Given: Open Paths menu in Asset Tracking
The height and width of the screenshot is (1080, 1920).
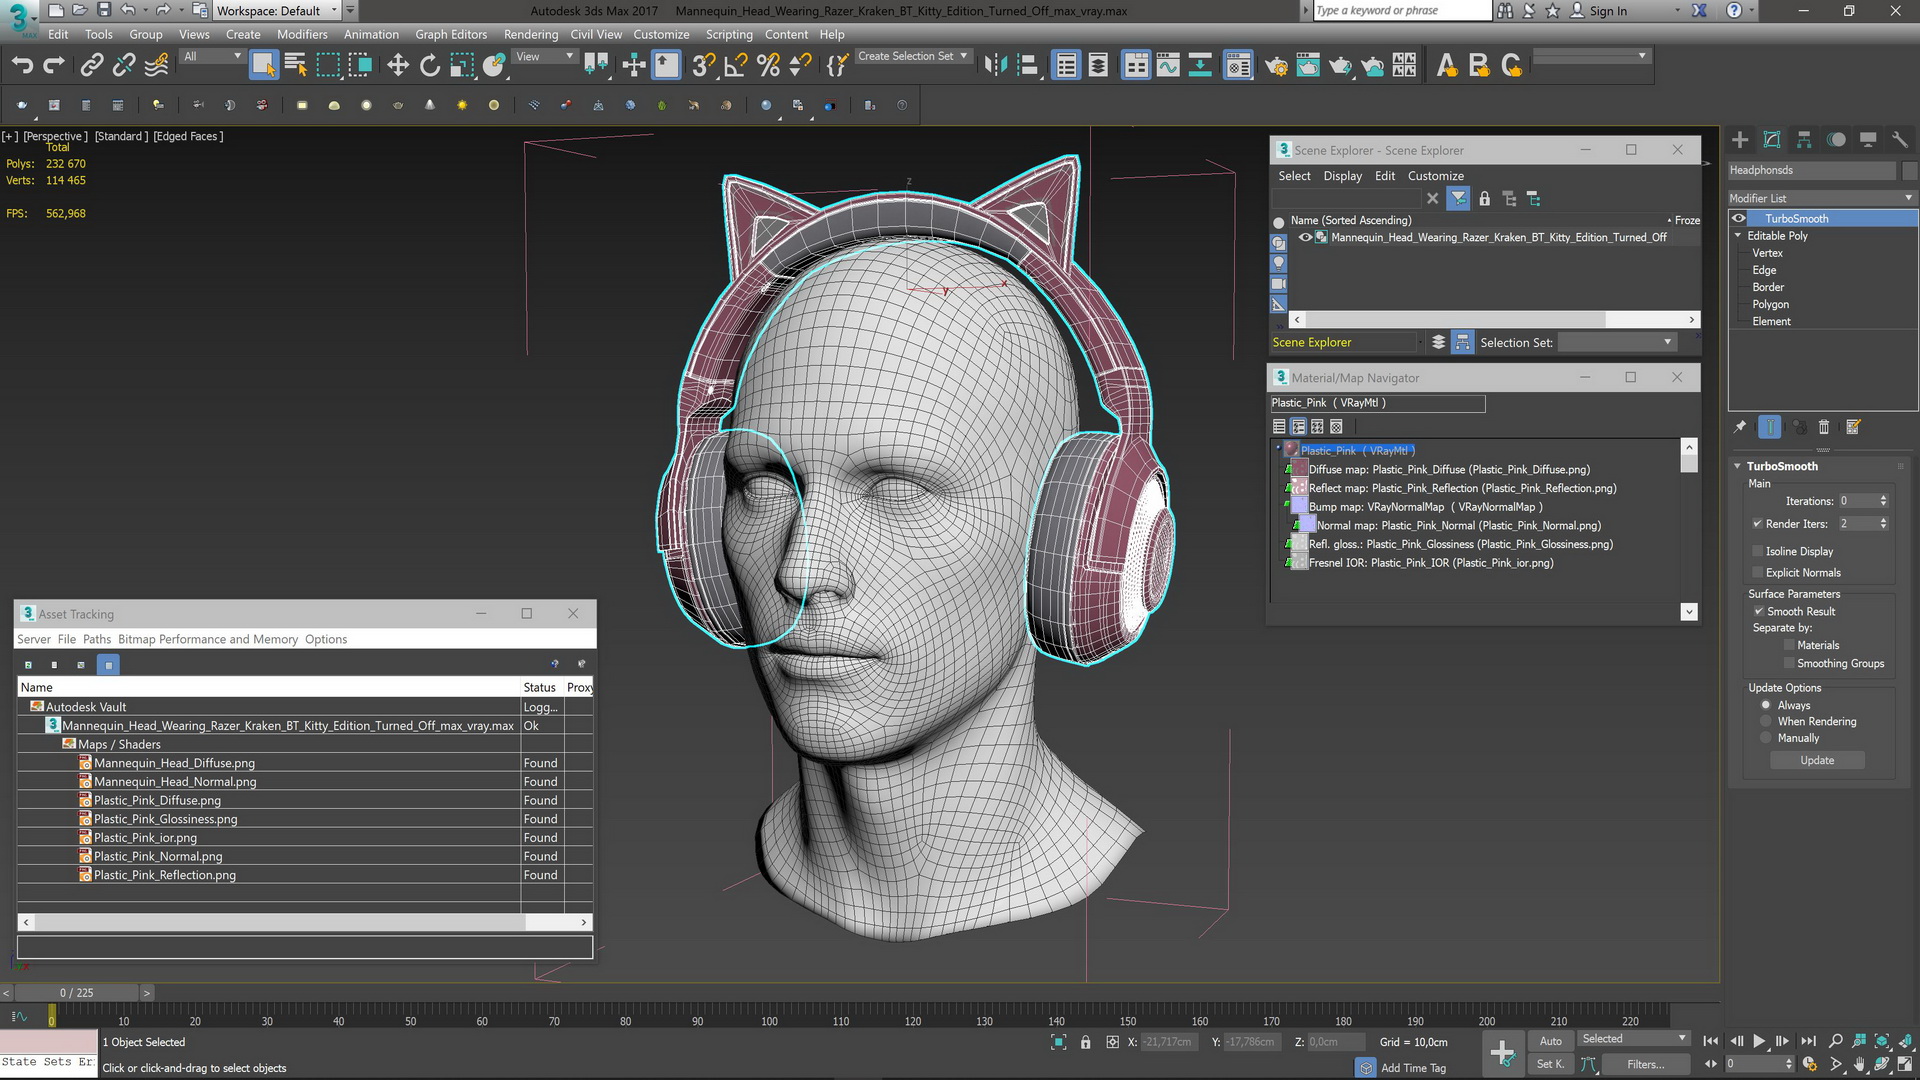Looking at the screenshot, I should click(x=97, y=639).
